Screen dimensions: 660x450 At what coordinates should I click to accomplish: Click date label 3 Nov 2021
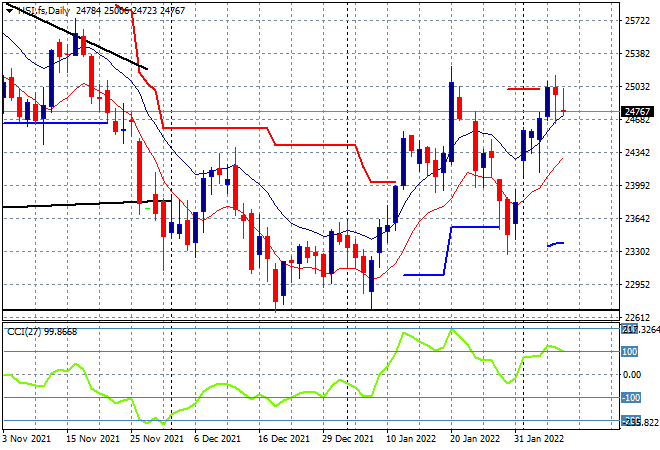pos(26,439)
